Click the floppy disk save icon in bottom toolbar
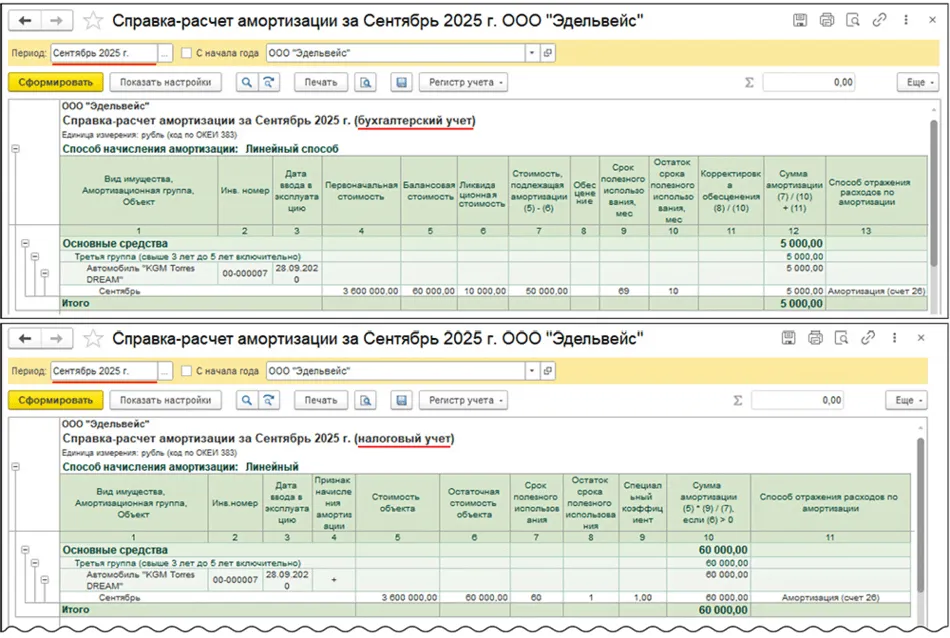Viewport: 950px width, 638px height. tap(401, 400)
